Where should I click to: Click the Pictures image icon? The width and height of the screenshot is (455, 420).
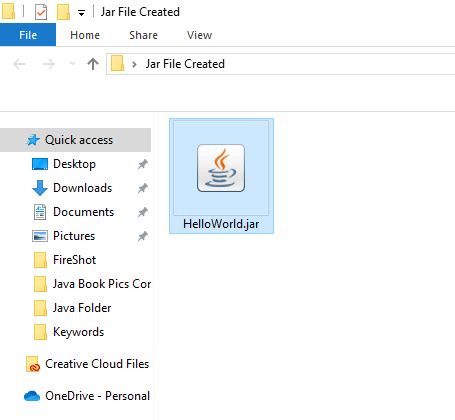[x=40, y=236]
